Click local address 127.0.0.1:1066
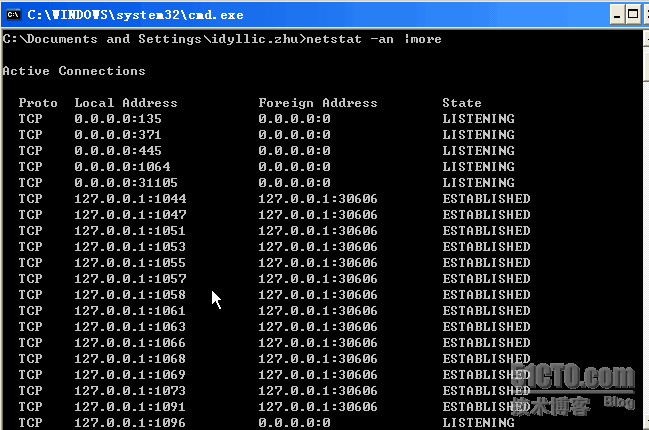 point(130,343)
